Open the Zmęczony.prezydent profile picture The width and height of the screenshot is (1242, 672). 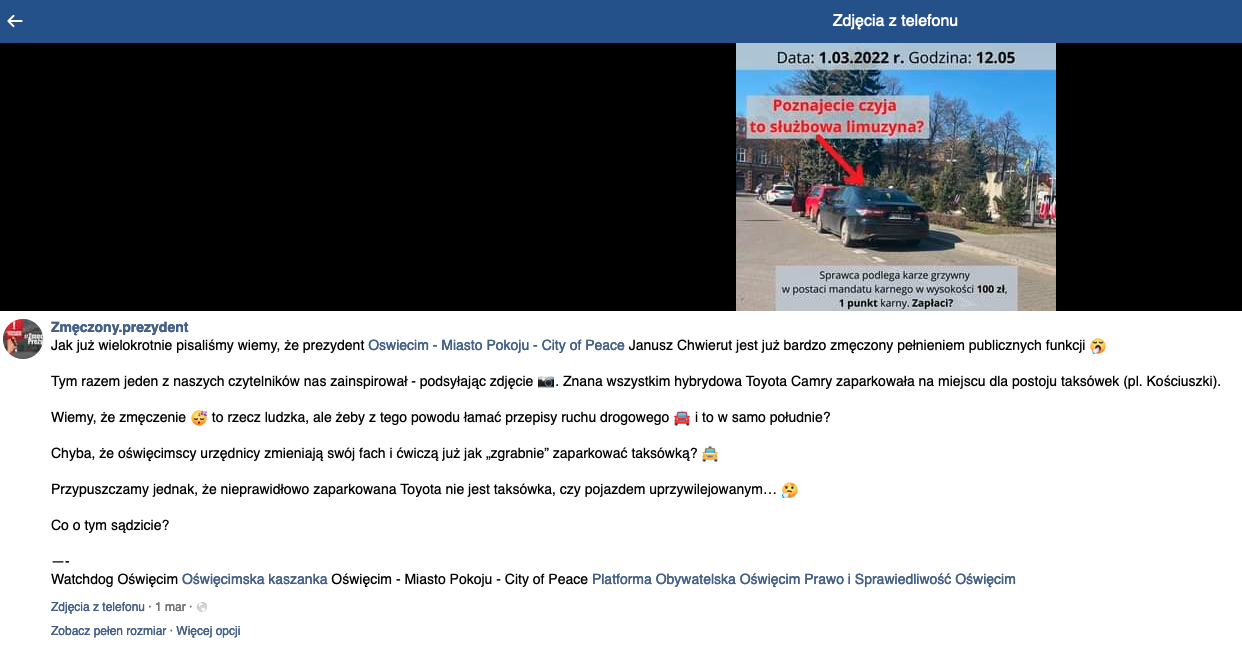[x=23, y=339]
